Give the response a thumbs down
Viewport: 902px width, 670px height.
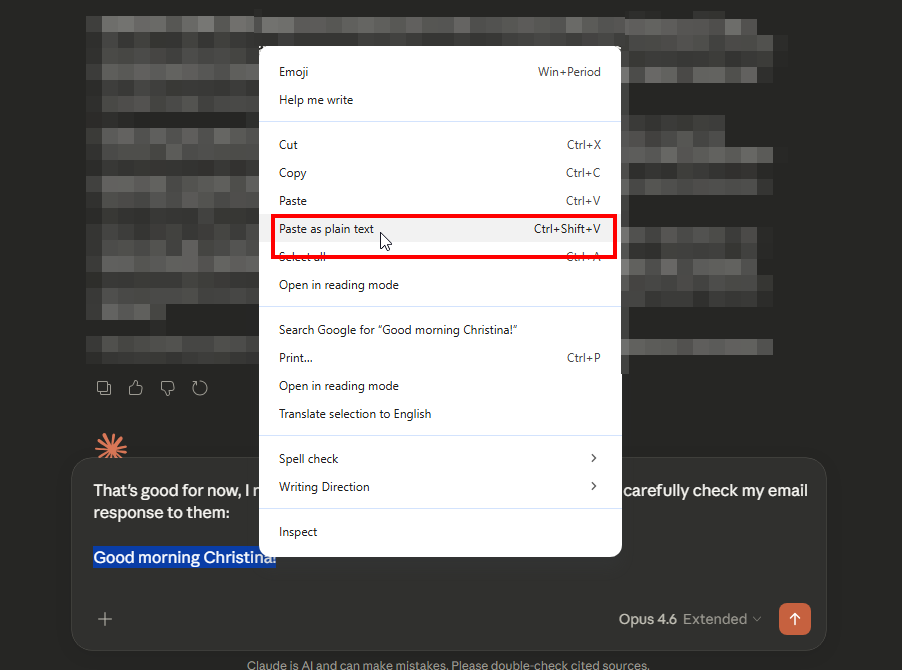coord(168,388)
